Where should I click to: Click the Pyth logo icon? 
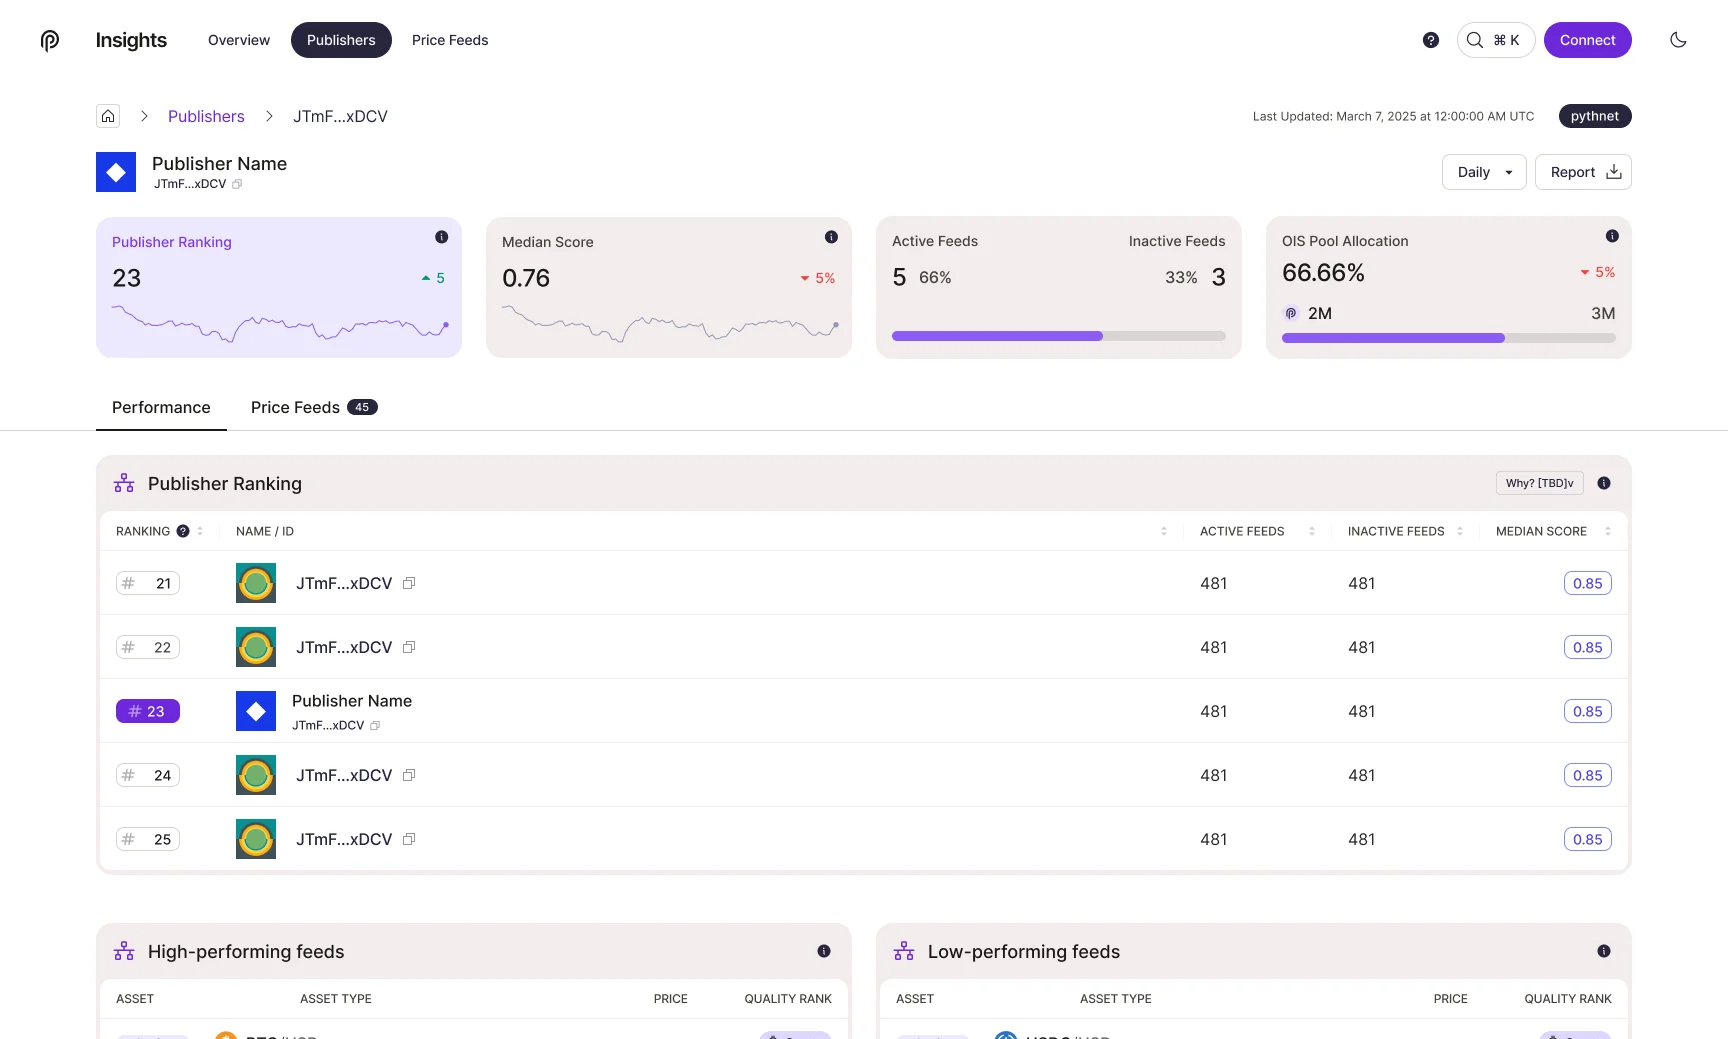coord(50,40)
